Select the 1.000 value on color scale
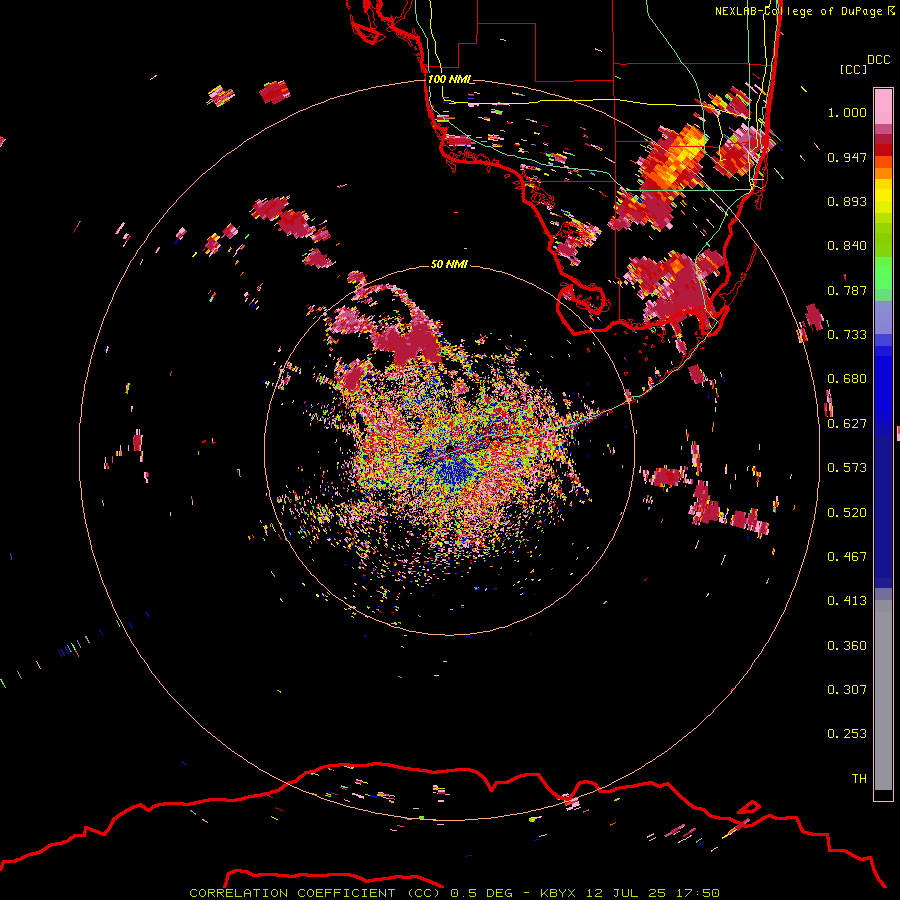 coord(847,112)
